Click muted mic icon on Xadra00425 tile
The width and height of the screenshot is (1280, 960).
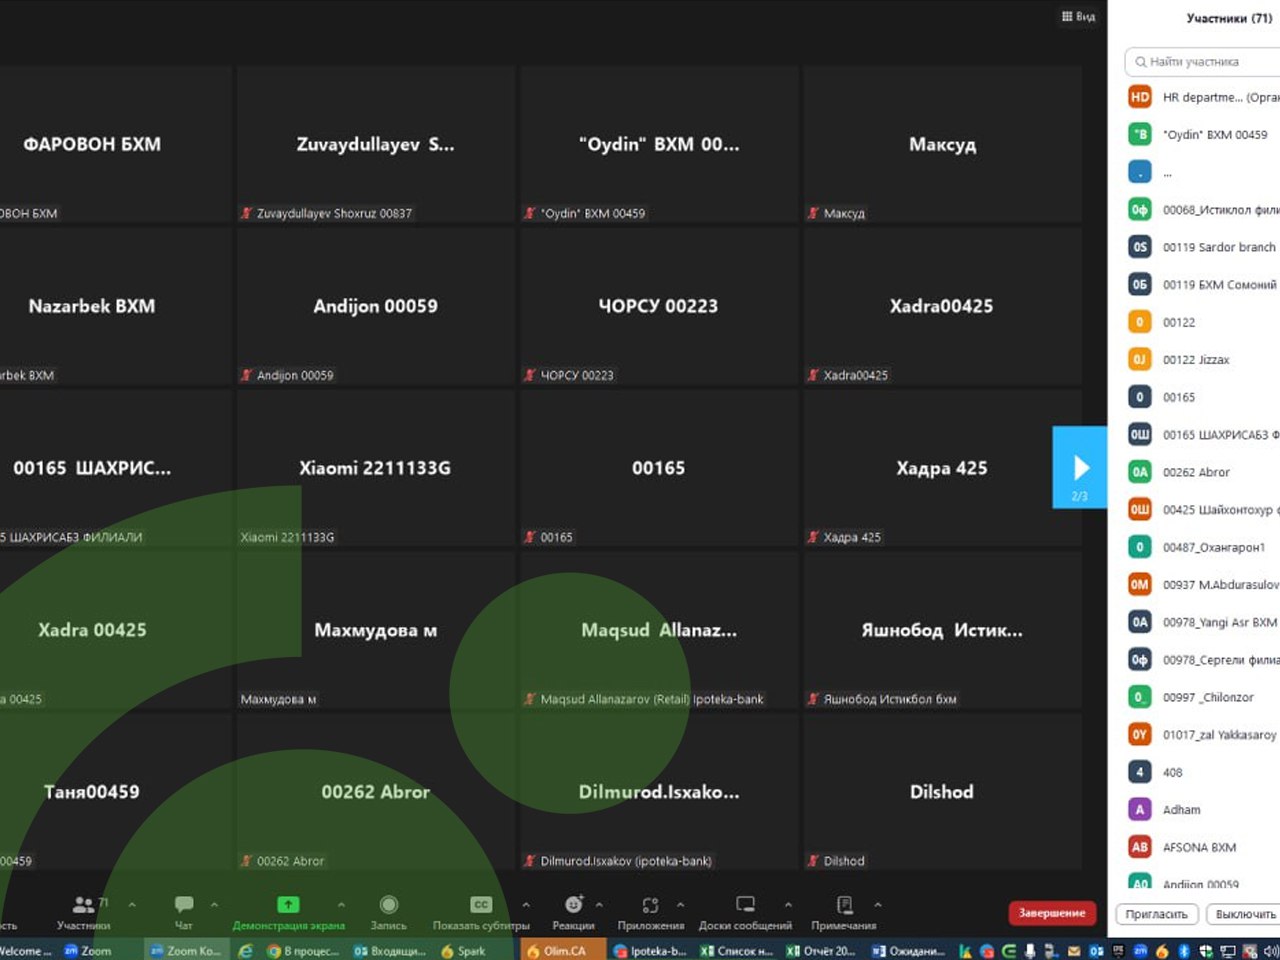point(814,375)
